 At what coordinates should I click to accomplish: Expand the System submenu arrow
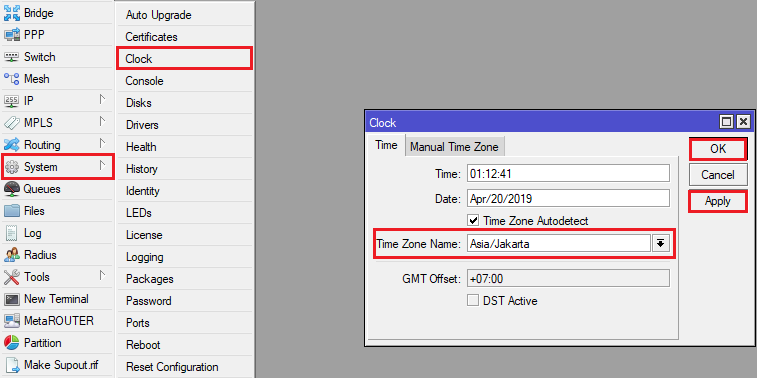(102, 166)
